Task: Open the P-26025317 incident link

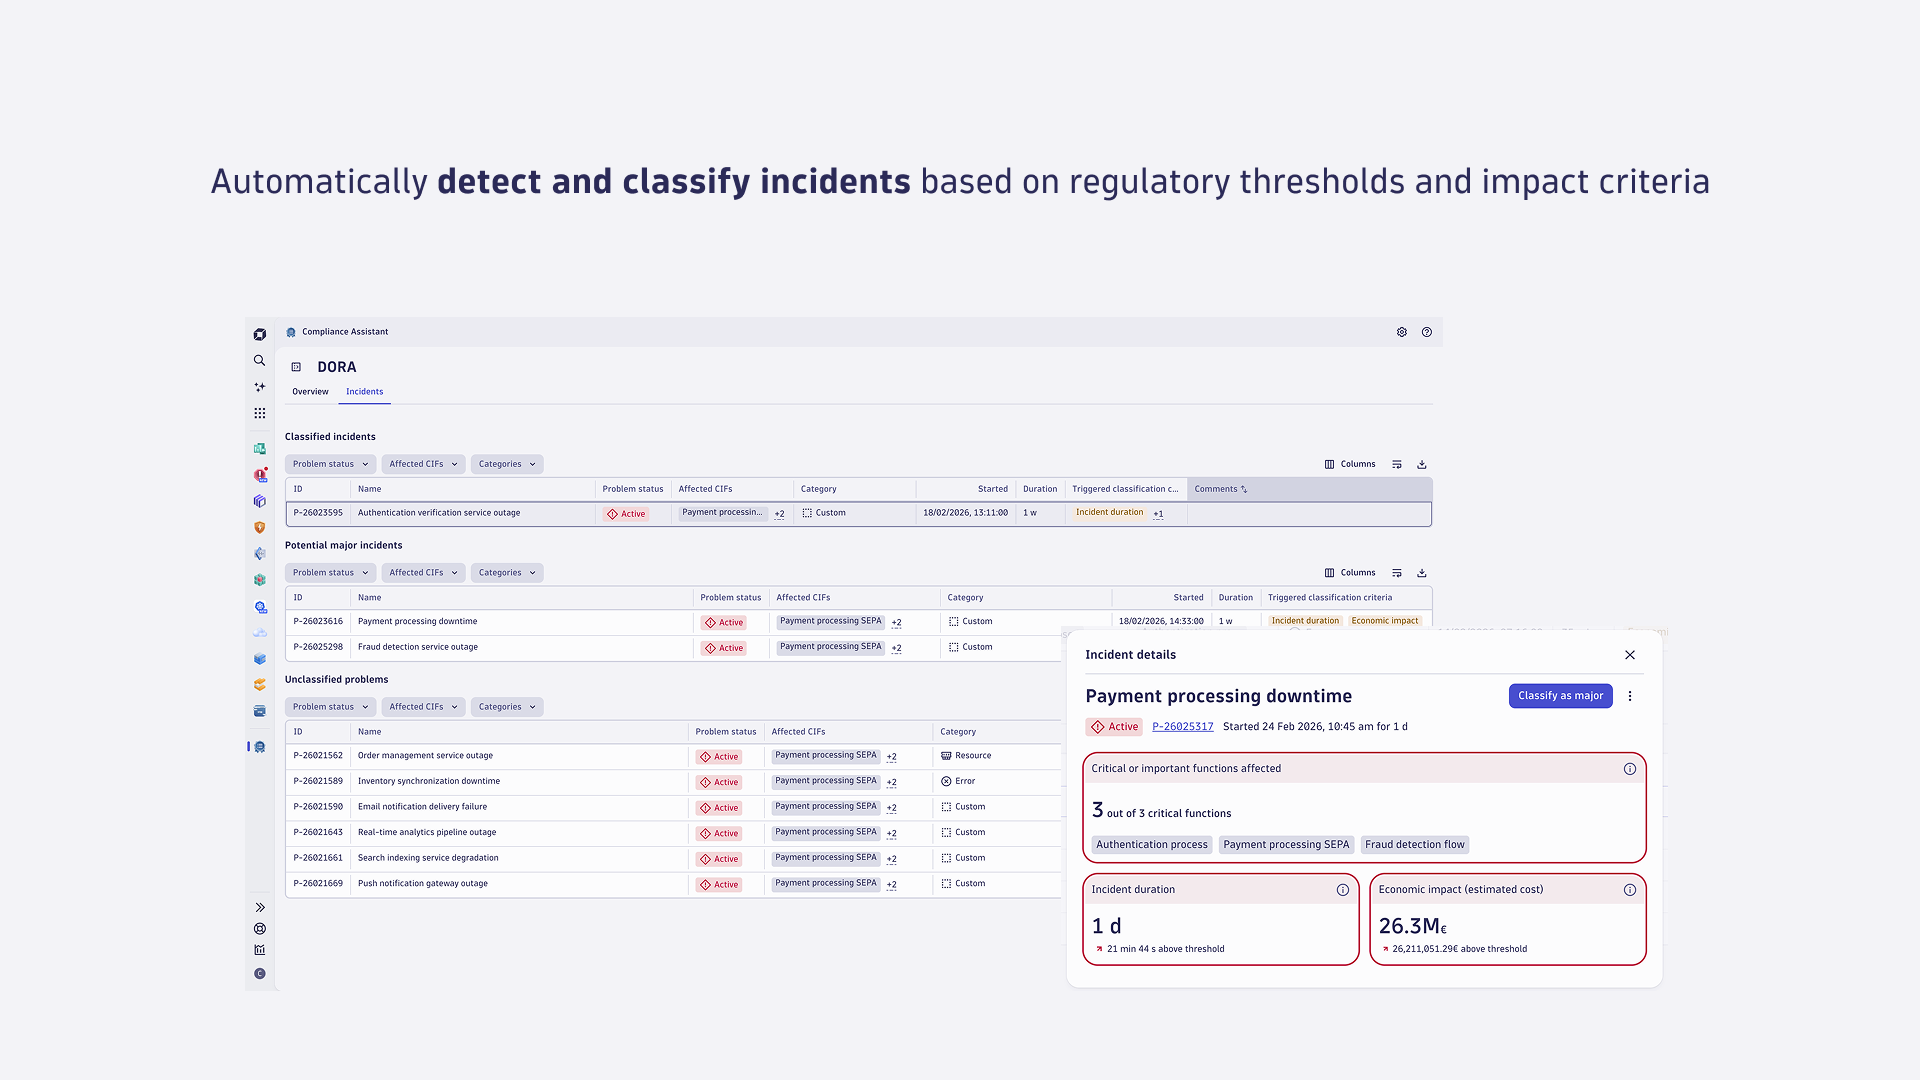Action: [1182, 726]
